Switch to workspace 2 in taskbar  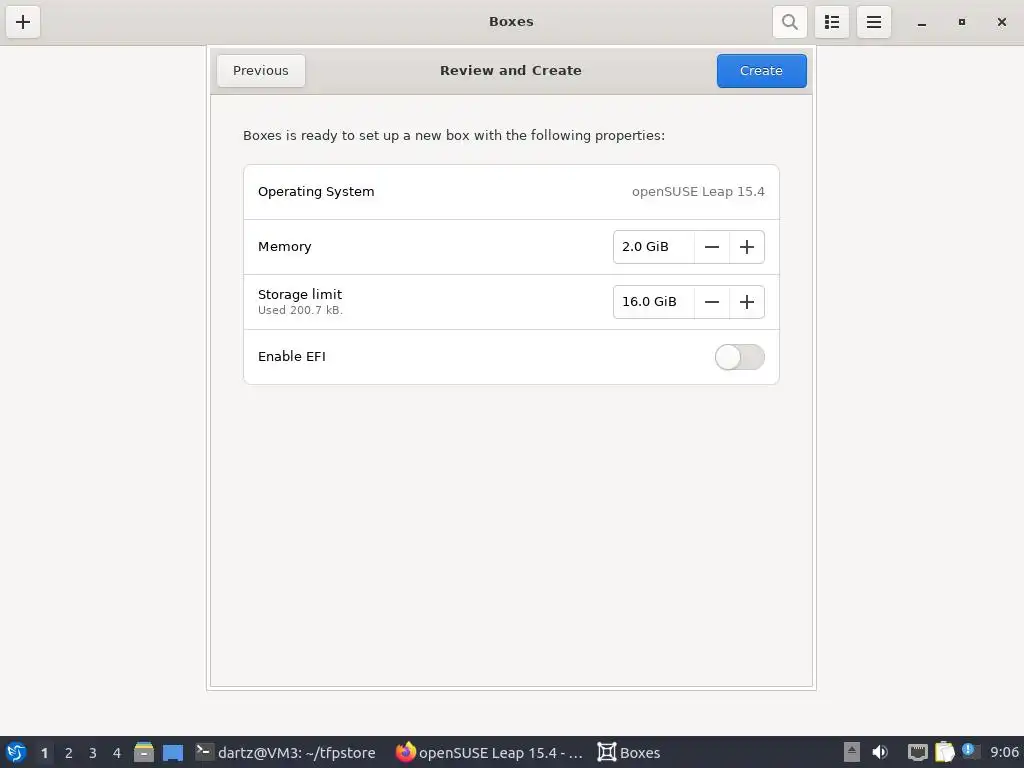(x=69, y=753)
